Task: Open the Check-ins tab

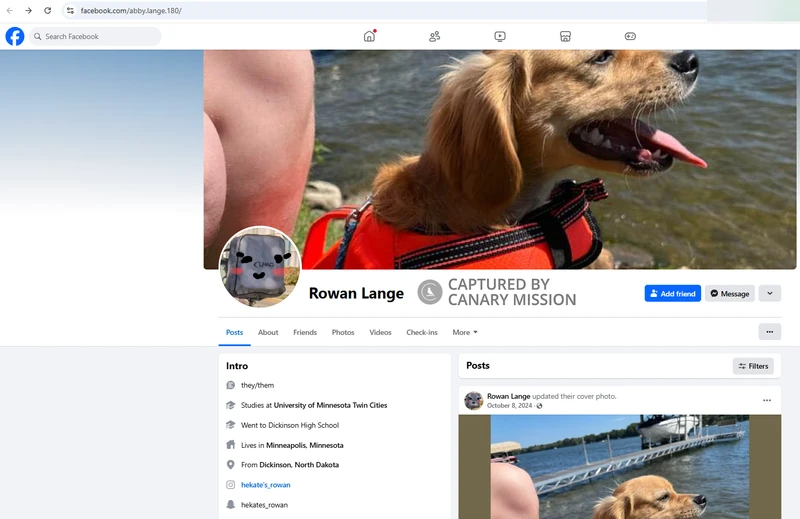Action: click(x=422, y=332)
